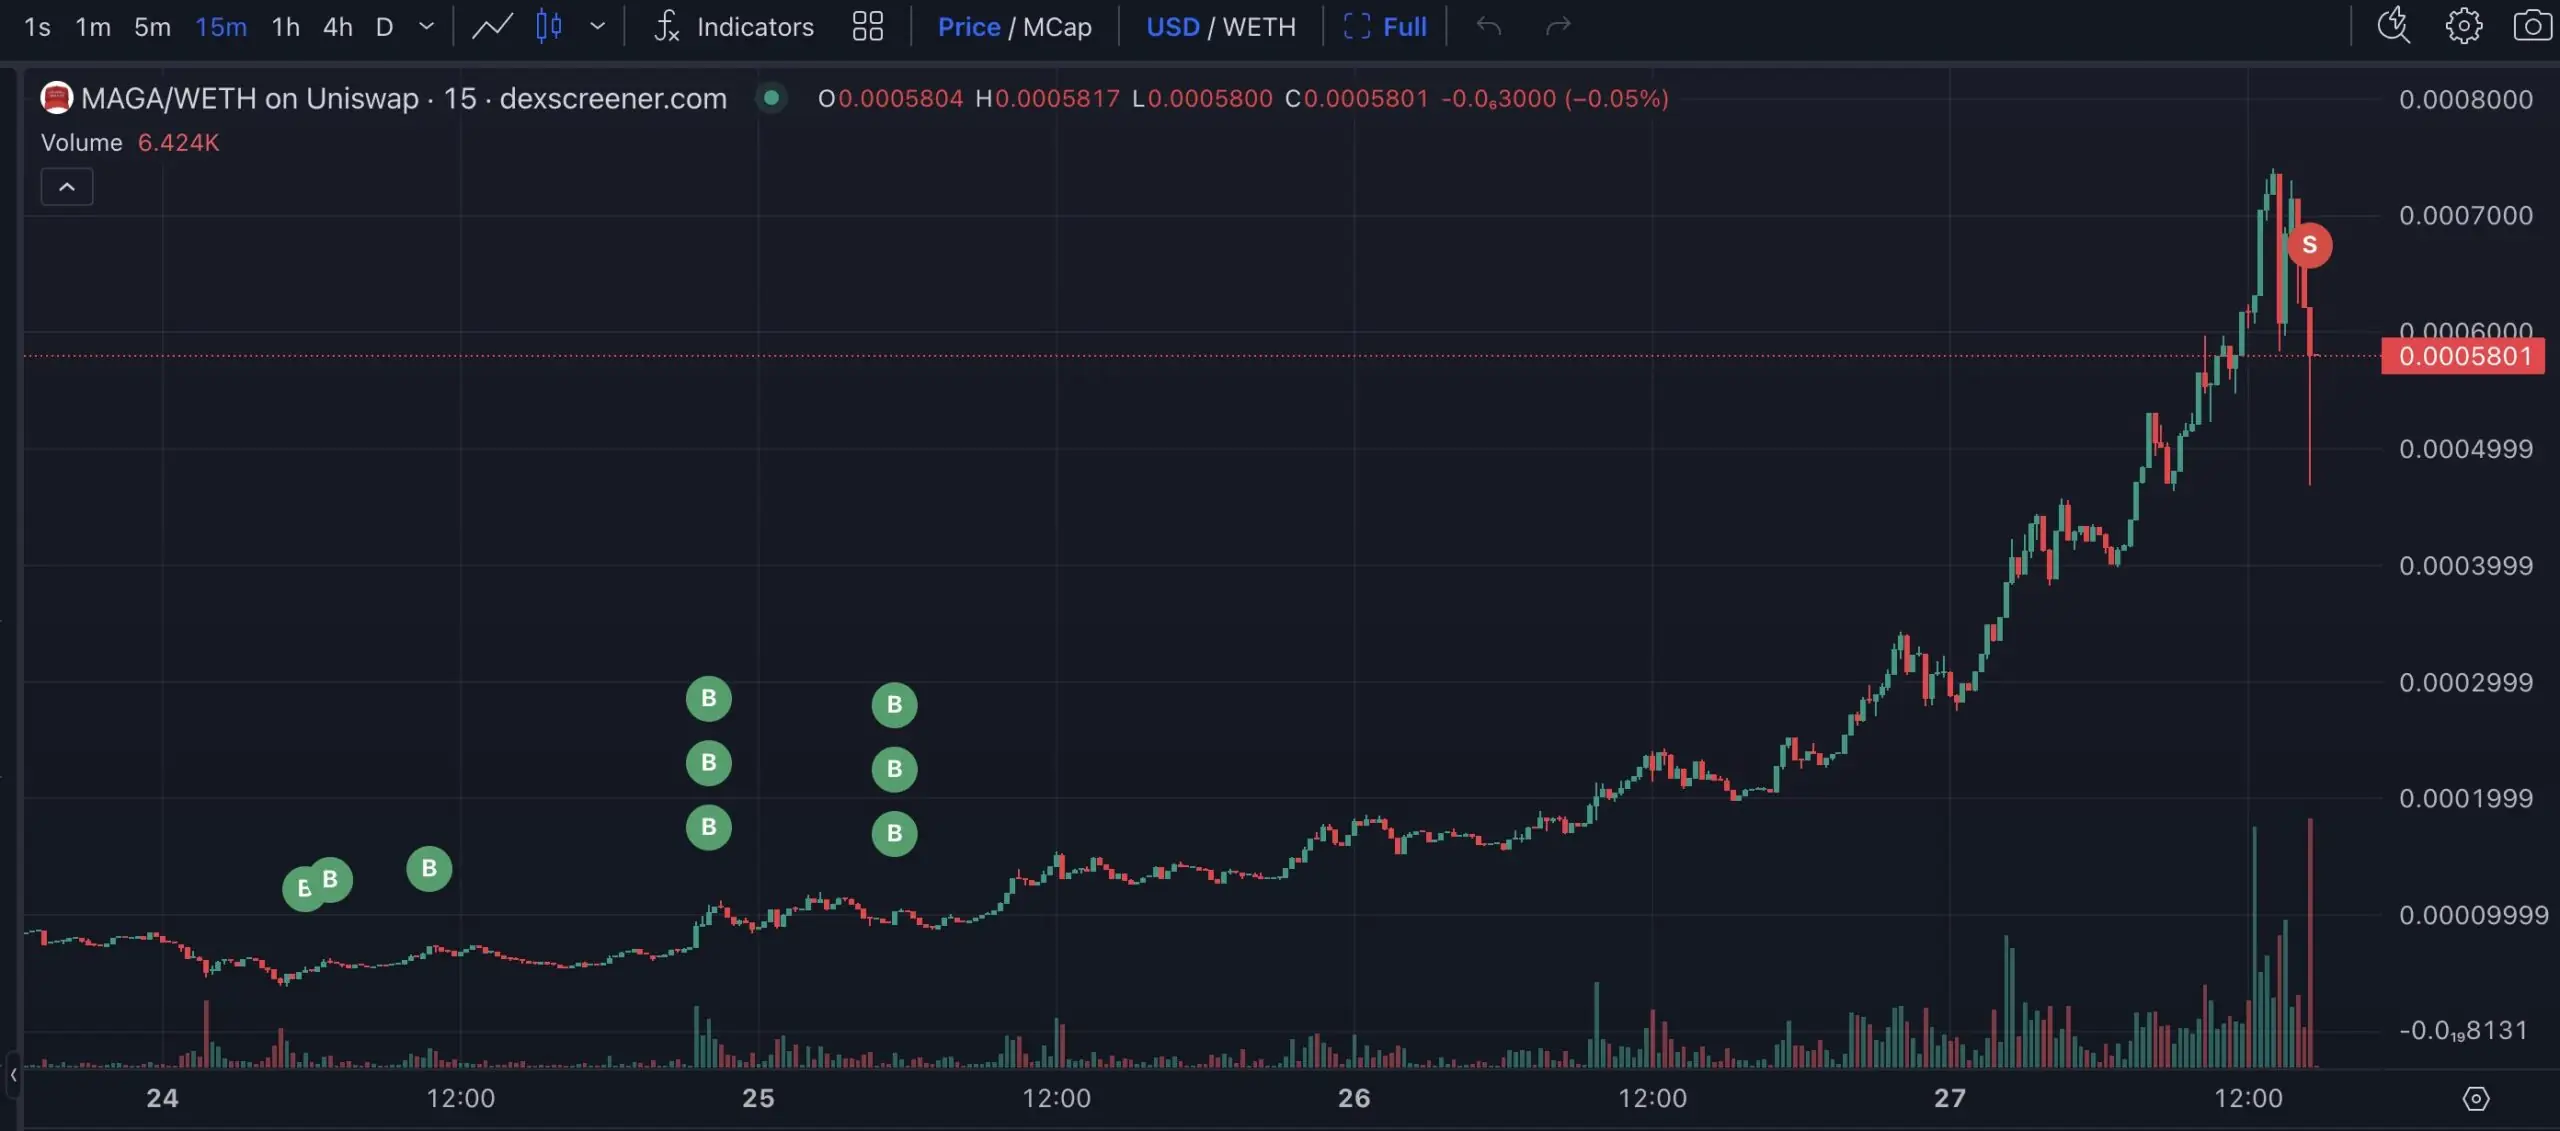This screenshot has height=1131, width=2560.
Task: Select the 1s timeframe
Action: (37, 27)
